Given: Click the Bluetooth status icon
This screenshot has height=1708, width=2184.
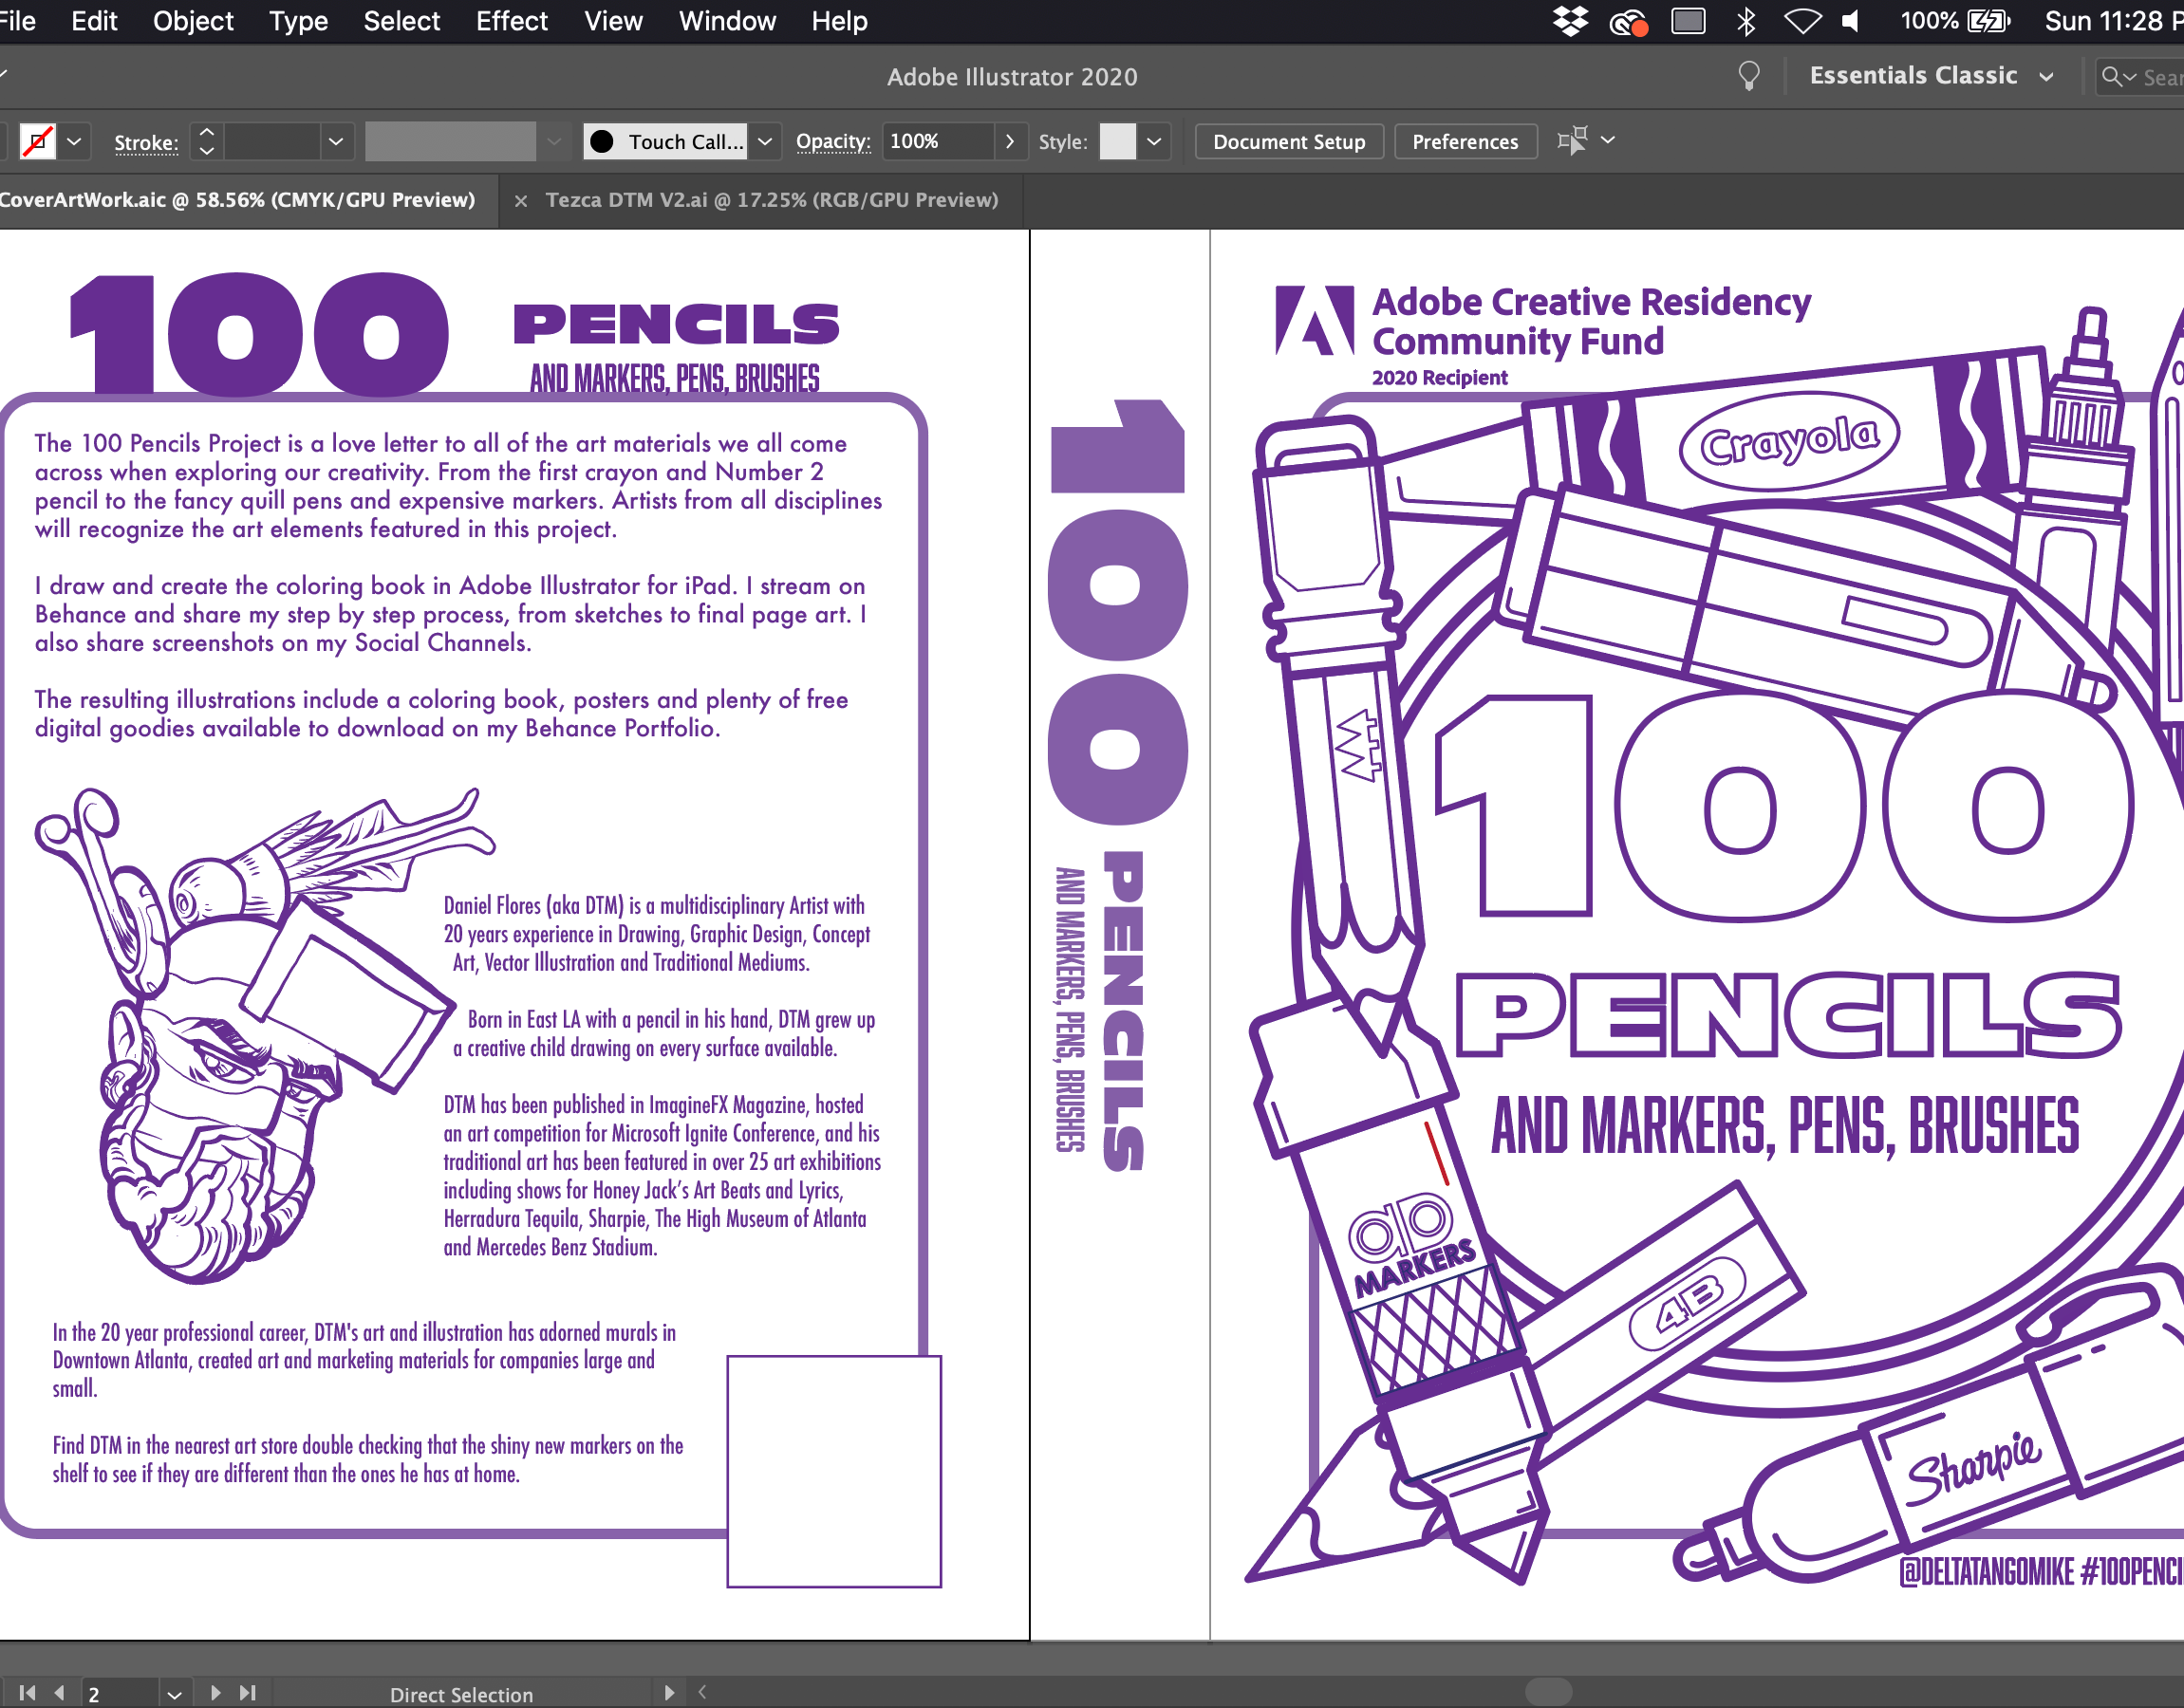Looking at the screenshot, I should pyautogui.click(x=1746, y=21).
